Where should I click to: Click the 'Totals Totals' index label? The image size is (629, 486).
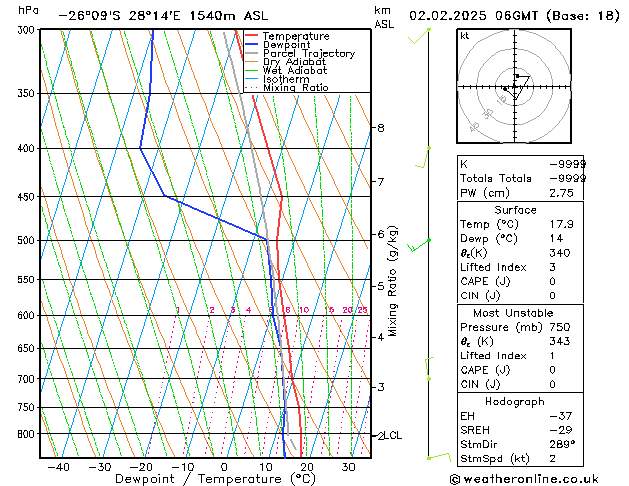tap(495, 178)
